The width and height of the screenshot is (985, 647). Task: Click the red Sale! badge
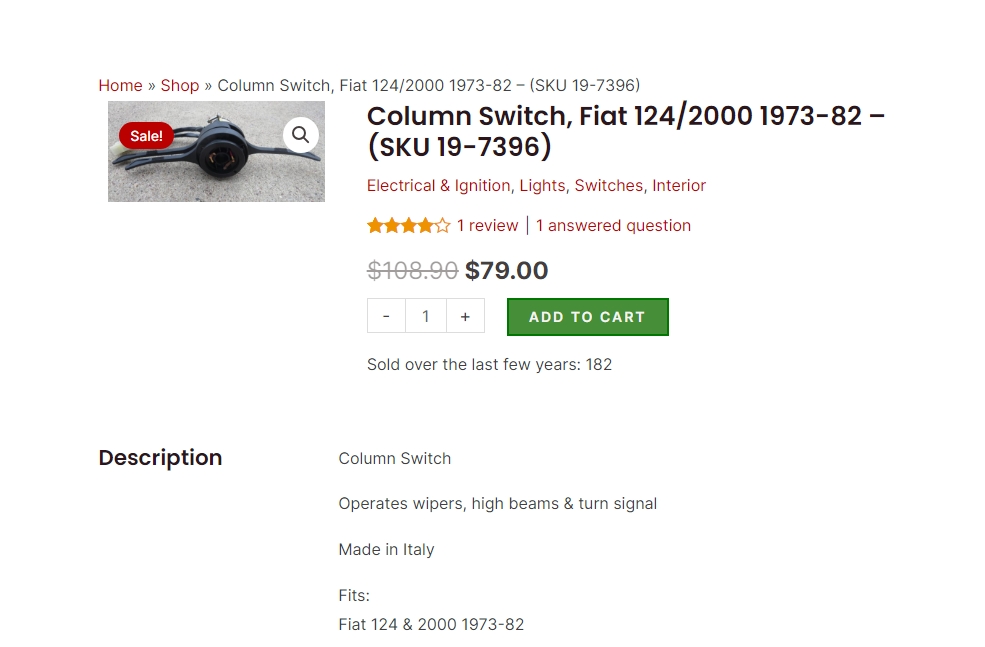146,136
